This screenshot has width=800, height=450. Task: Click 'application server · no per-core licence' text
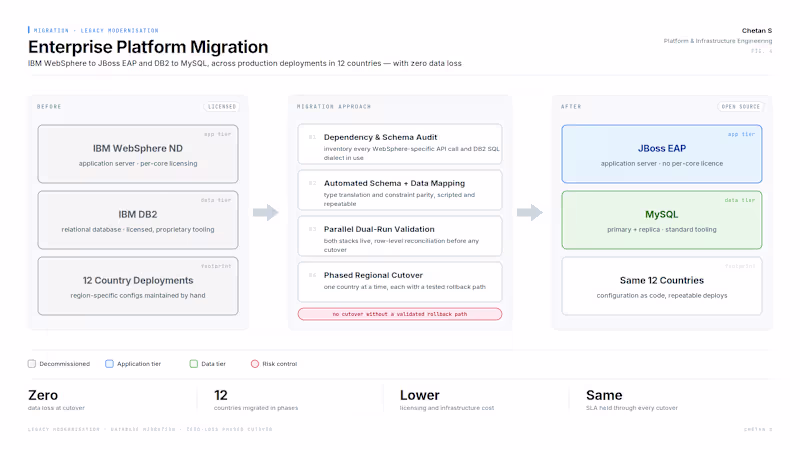point(662,164)
